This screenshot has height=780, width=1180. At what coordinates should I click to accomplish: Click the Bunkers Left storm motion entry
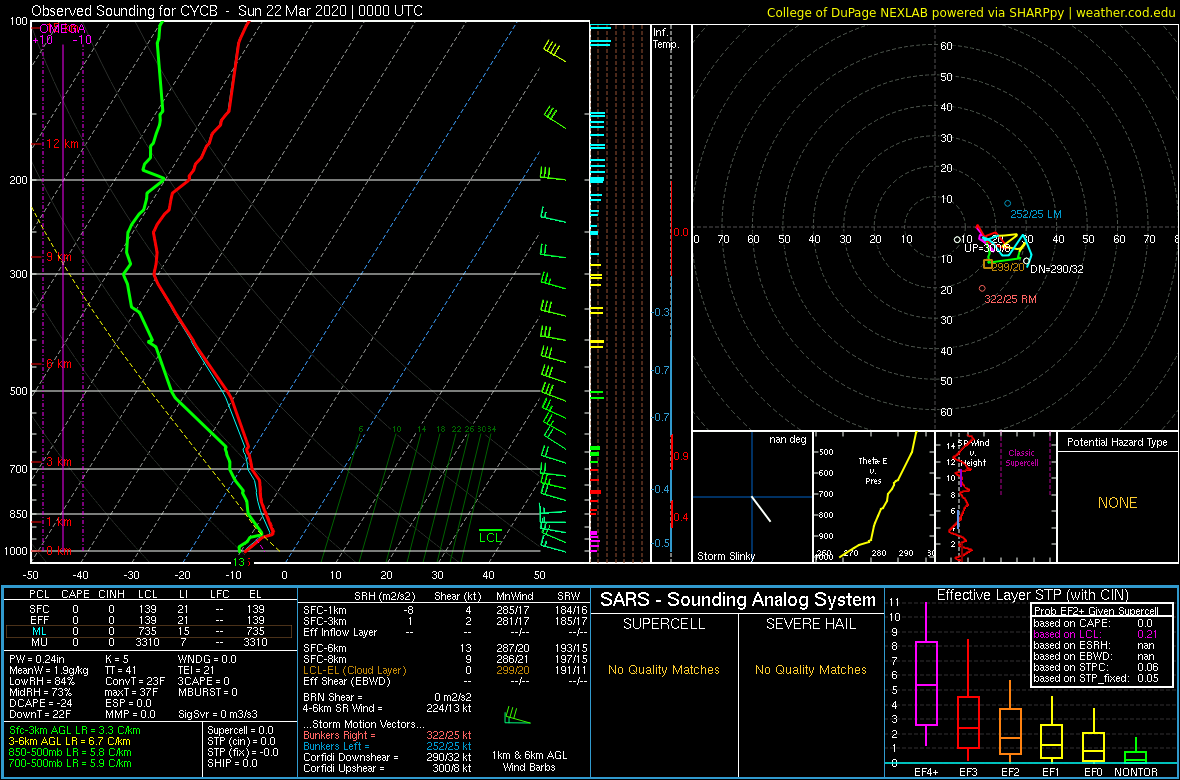[x=387, y=745]
